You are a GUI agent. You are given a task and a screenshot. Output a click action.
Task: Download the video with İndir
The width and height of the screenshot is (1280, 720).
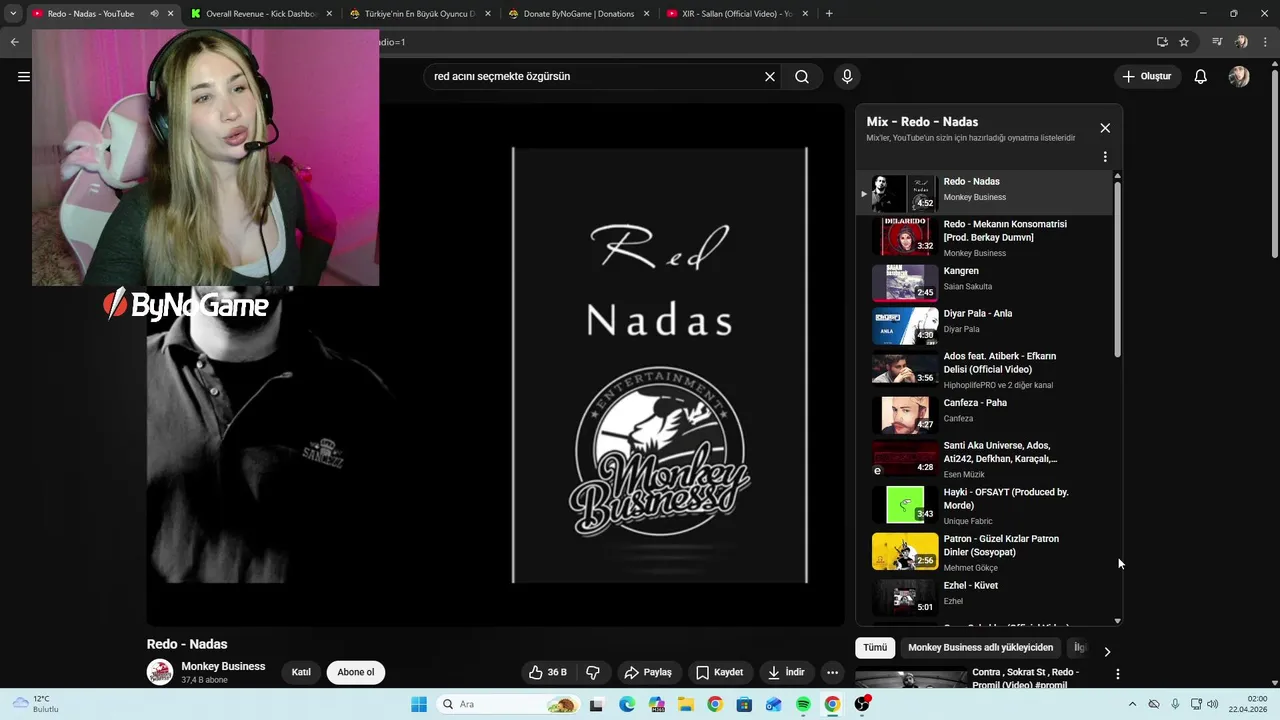click(x=786, y=673)
